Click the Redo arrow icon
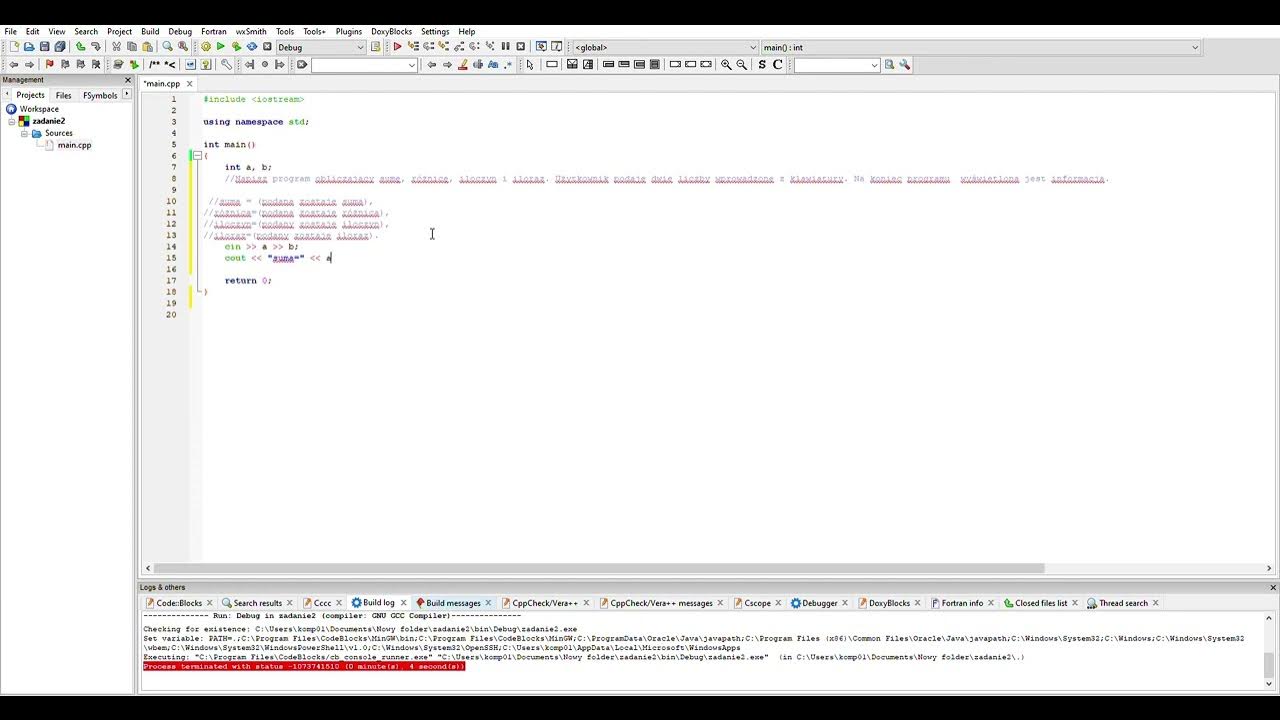The width and height of the screenshot is (1280, 720). pyautogui.click(x=96, y=47)
